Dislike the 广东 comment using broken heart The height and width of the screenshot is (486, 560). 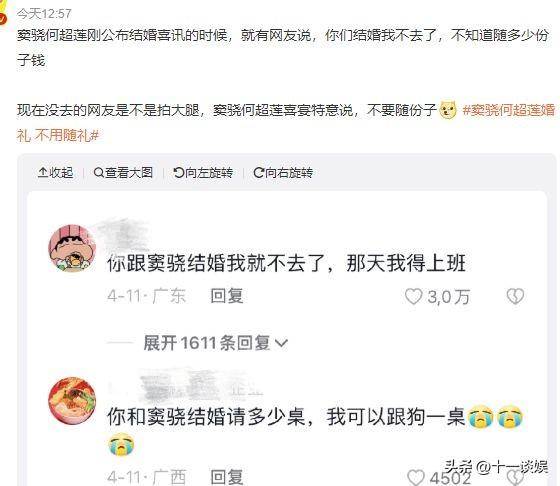tap(515, 296)
